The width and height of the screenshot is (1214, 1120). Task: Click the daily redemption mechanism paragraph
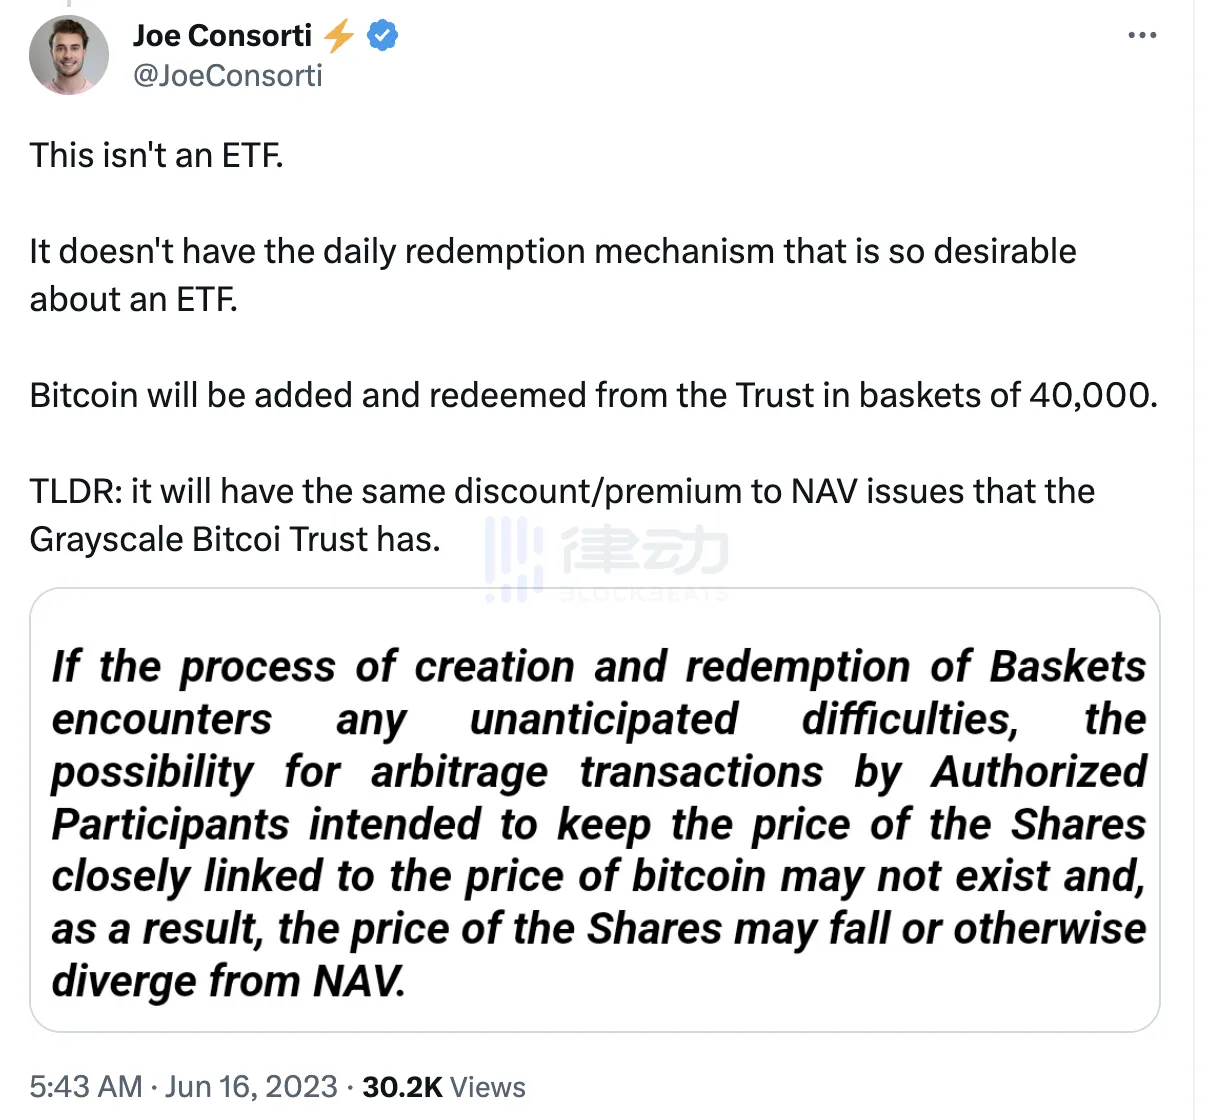click(x=553, y=275)
